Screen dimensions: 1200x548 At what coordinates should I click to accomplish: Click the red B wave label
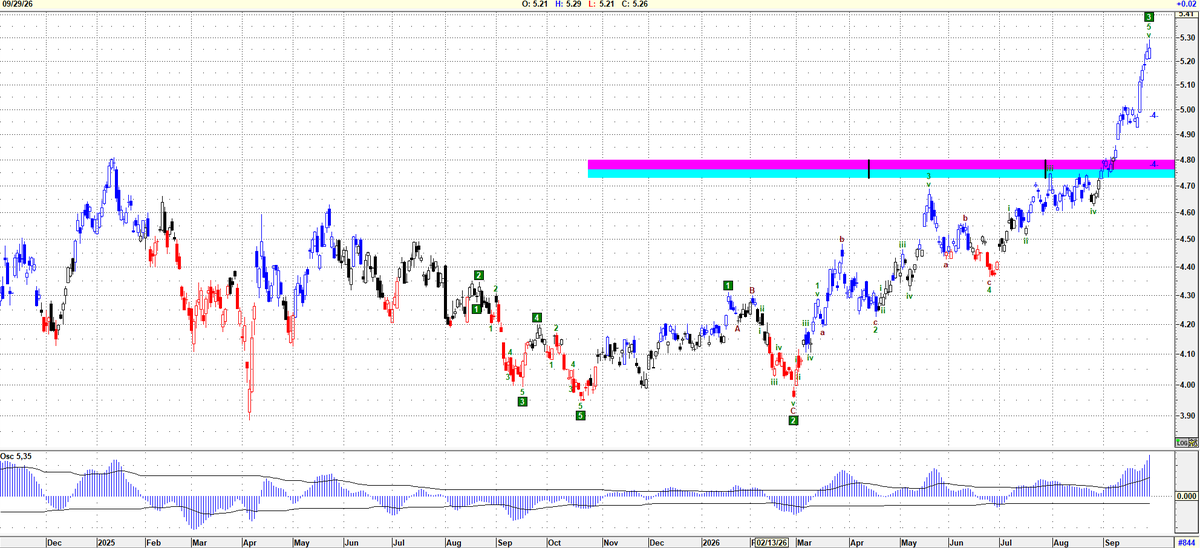click(753, 291)
